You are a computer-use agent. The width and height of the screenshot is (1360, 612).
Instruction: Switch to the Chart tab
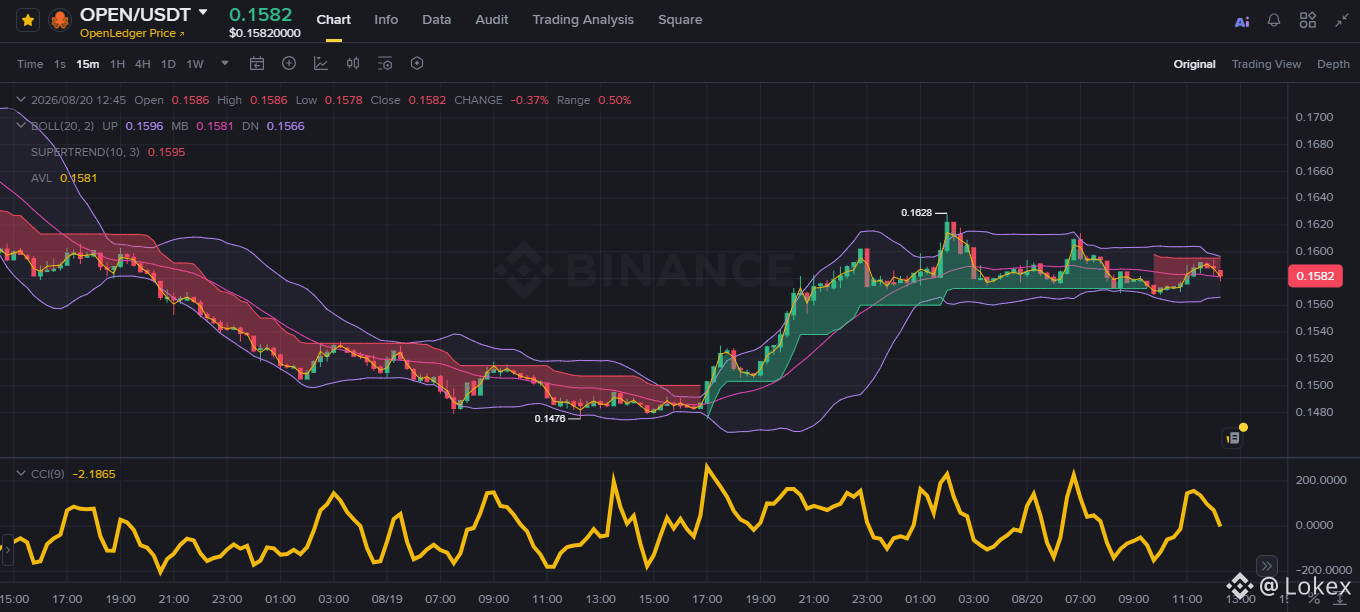333,20
